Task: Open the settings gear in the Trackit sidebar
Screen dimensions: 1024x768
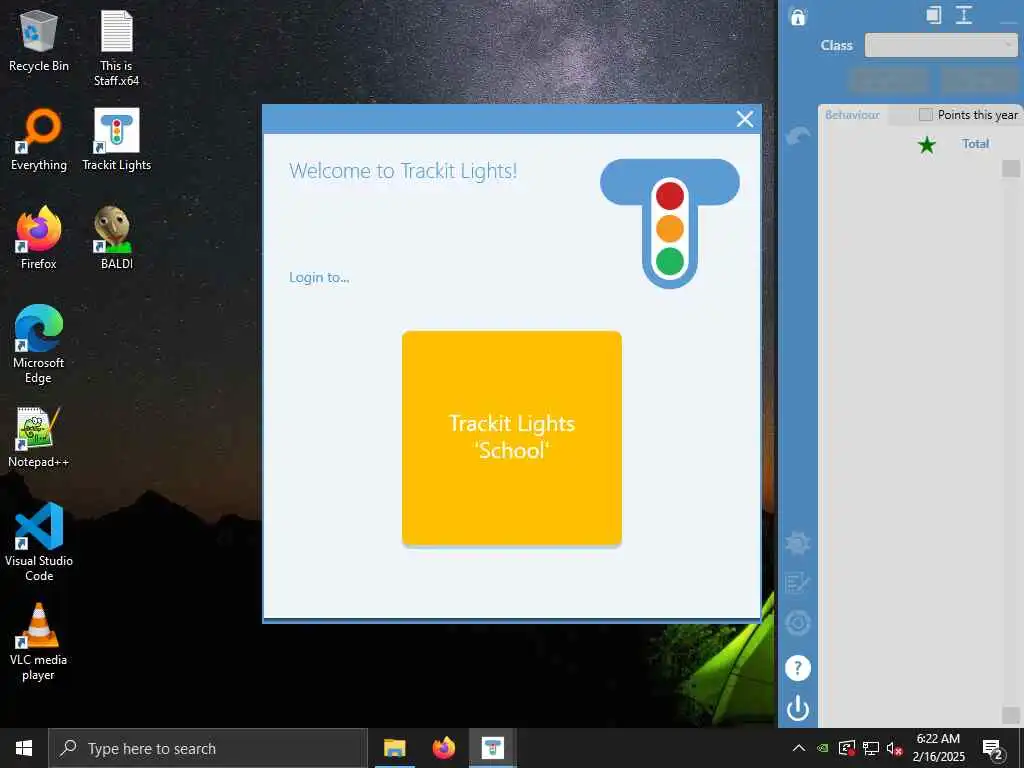Action: pyautogui.click(x=797, y=543)
